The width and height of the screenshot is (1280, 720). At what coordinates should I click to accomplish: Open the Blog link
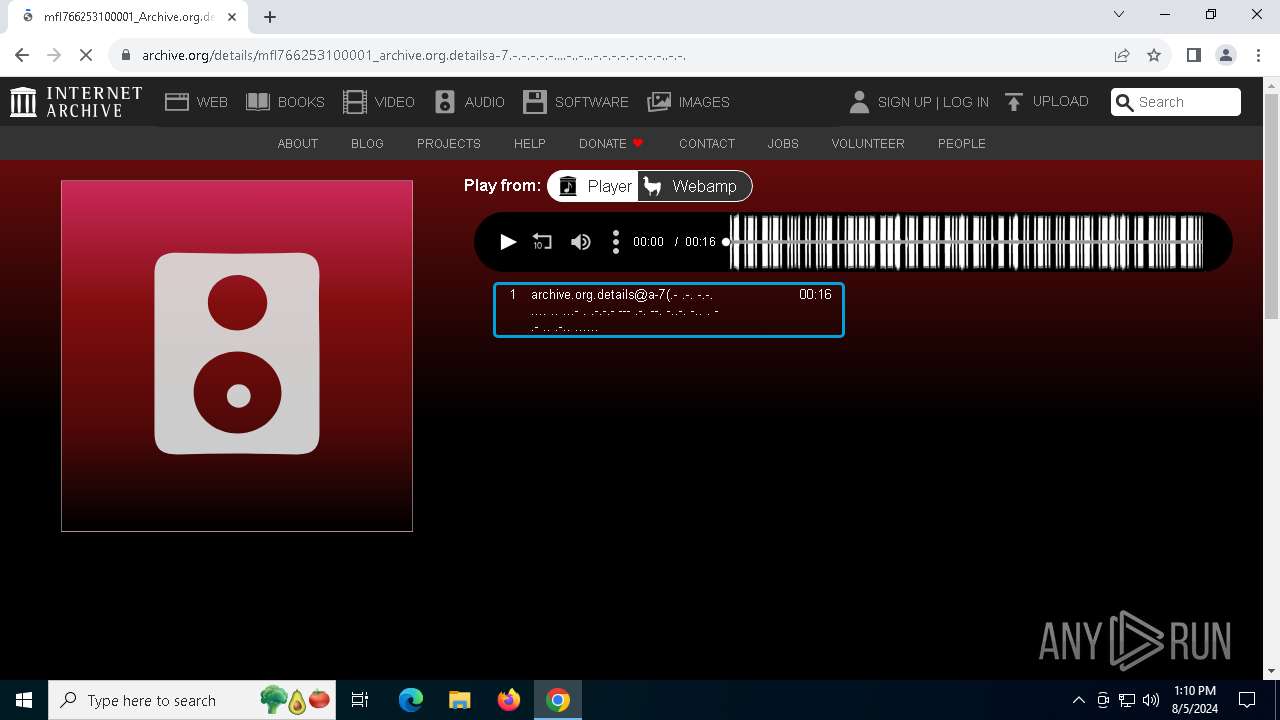367,143
